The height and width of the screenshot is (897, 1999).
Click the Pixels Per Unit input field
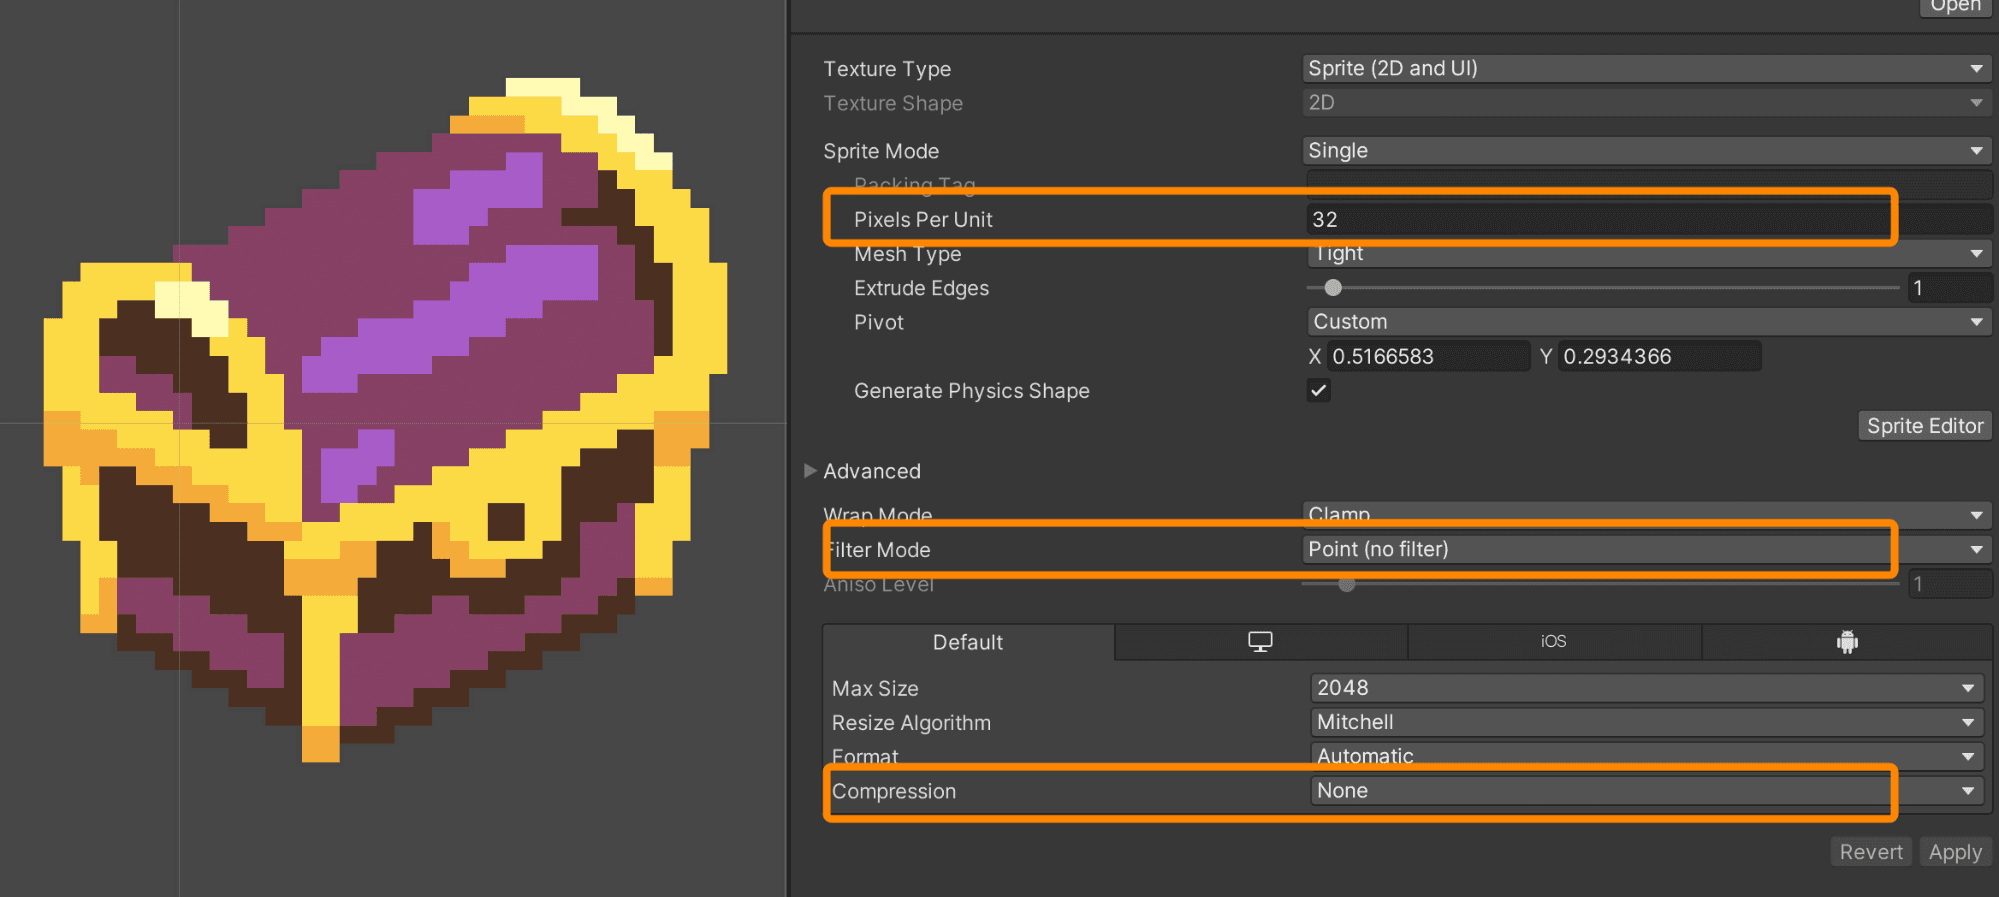[1647, 219]
